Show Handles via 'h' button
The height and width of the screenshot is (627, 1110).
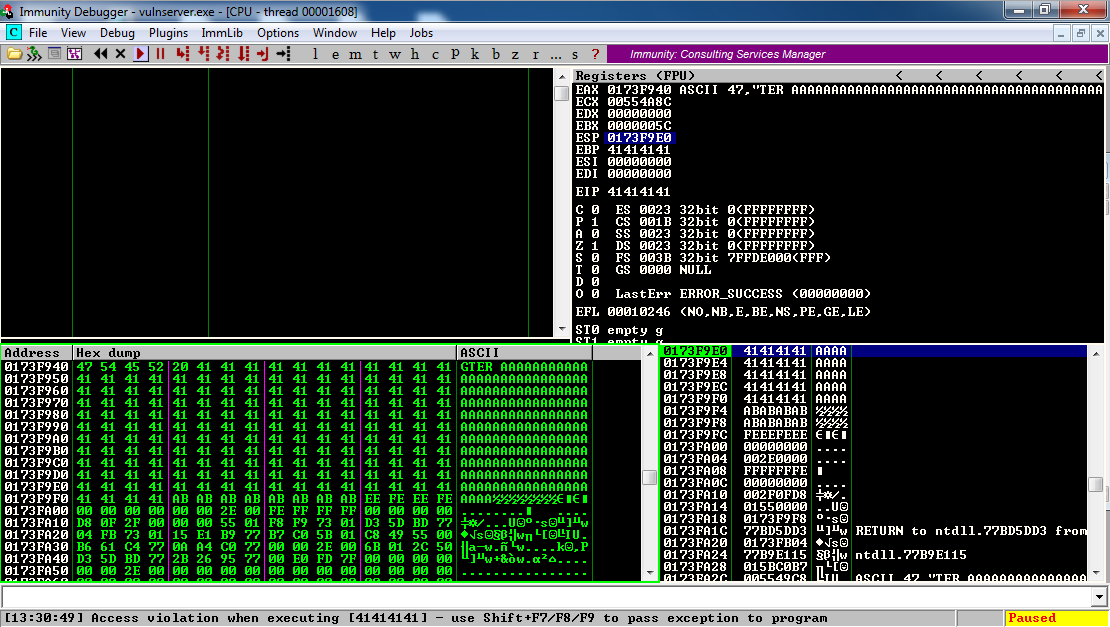tap(415, 54)
